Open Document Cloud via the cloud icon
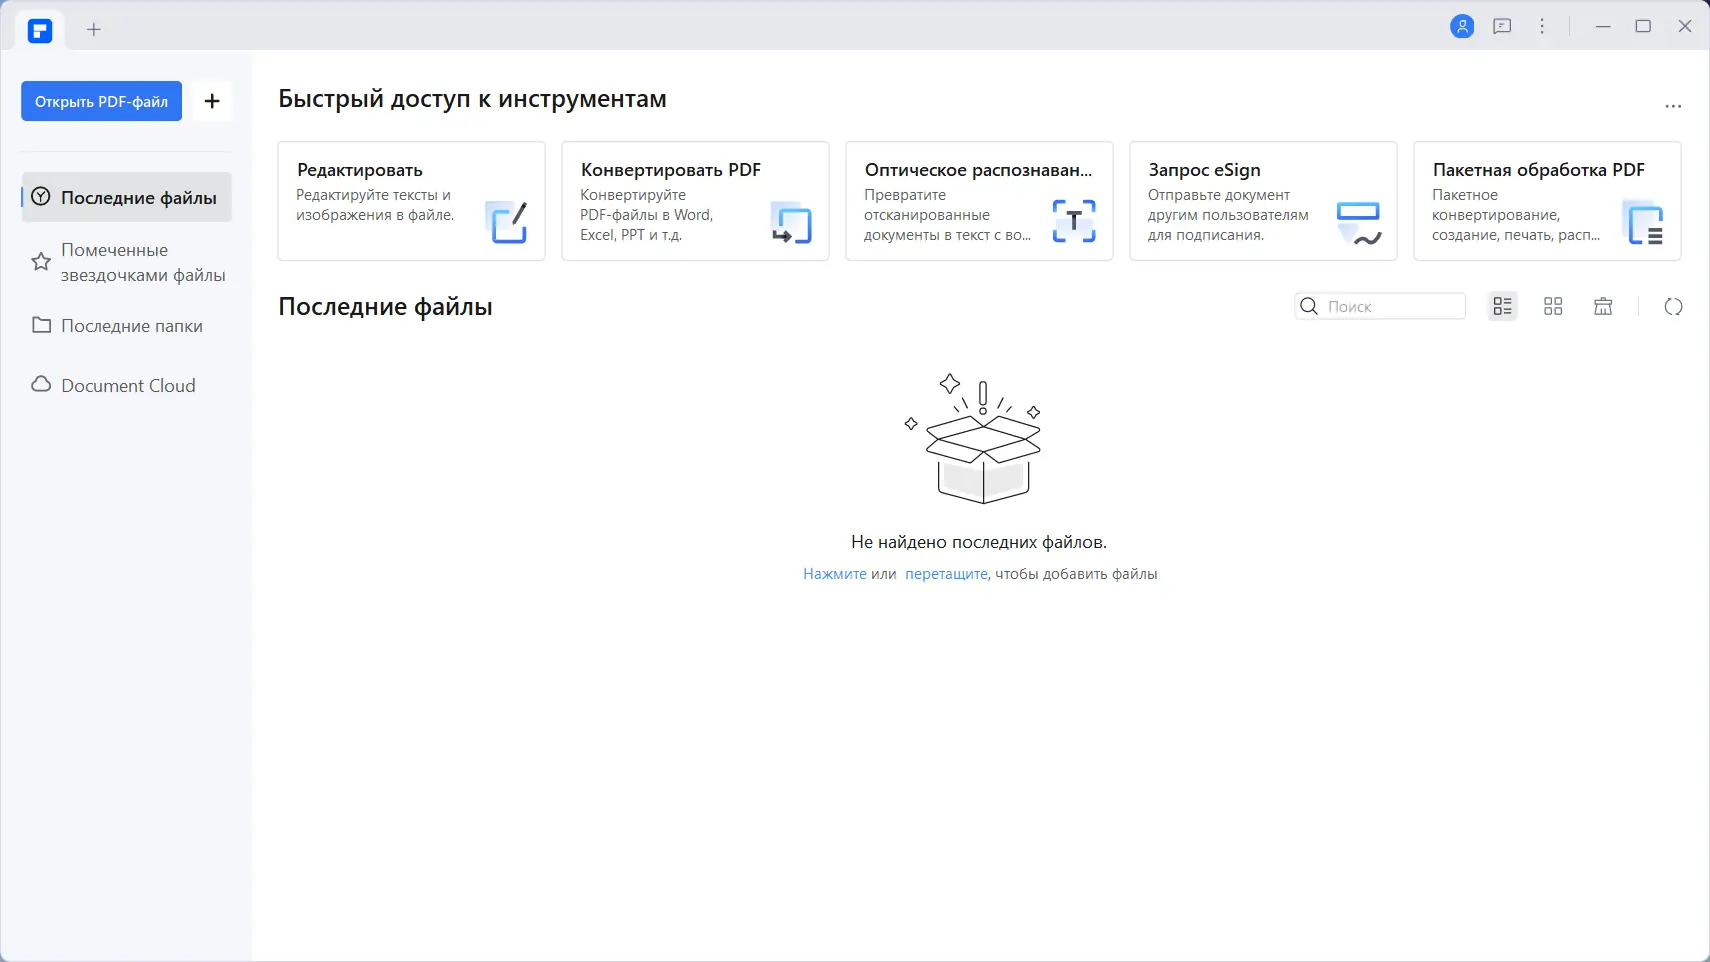This screenshot has width=1710, height=962. click(40, 384)
